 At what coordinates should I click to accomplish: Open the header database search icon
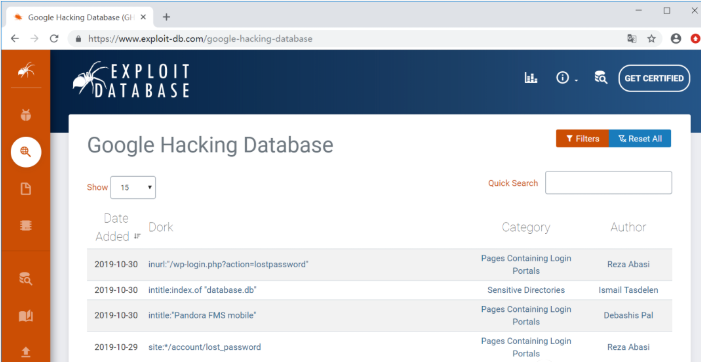(x=601, y=78)
